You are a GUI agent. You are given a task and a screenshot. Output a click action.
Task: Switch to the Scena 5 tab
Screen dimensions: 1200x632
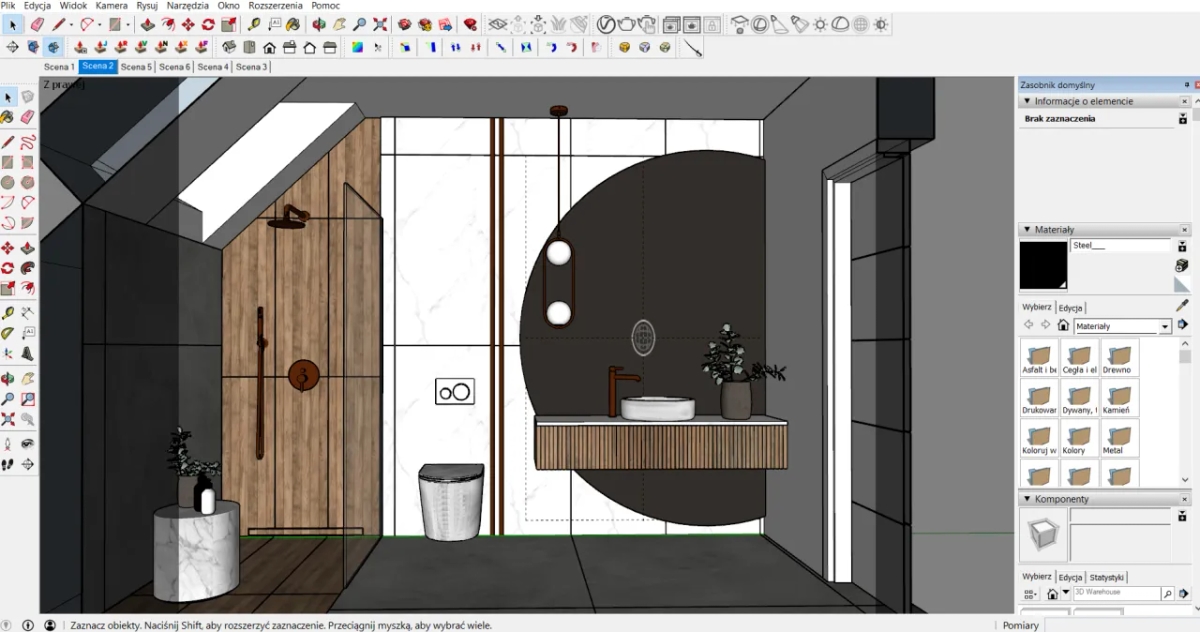(x=136, y=67)
